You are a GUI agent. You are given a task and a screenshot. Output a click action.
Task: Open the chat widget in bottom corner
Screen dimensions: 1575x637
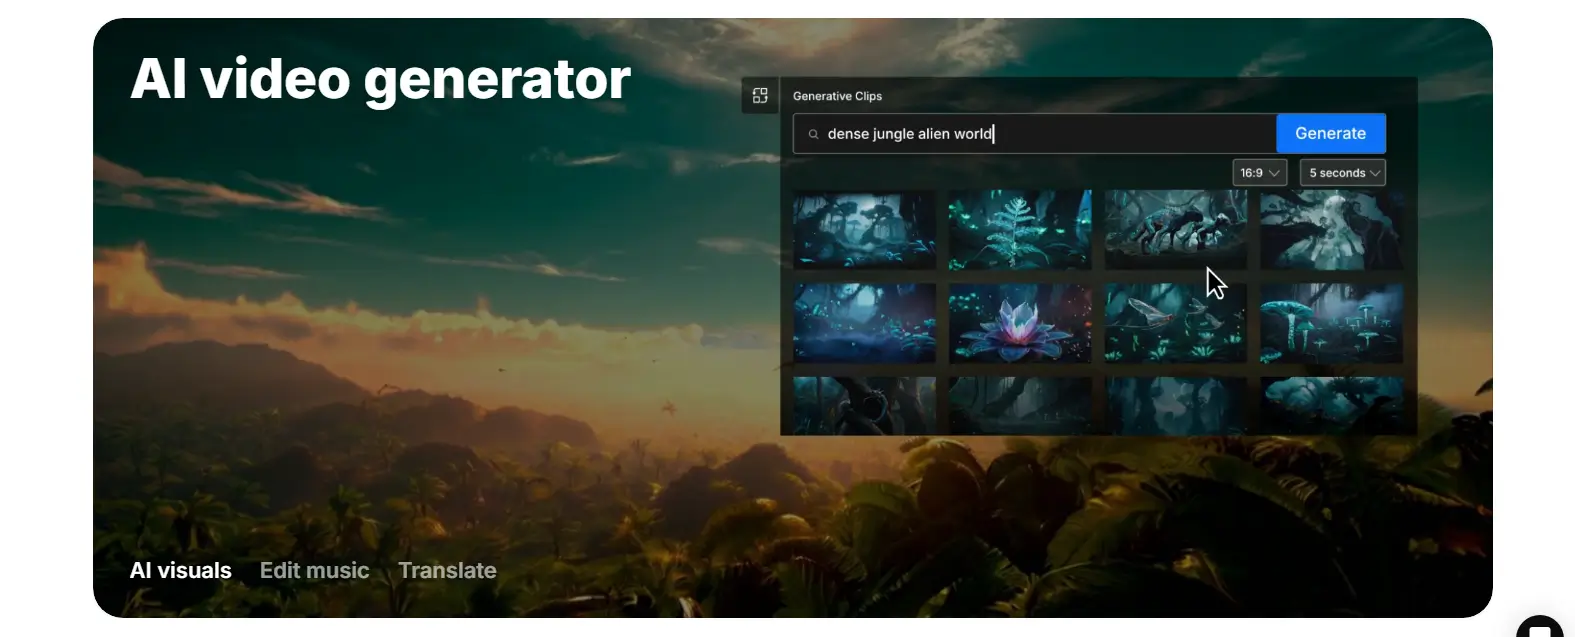1539,629
